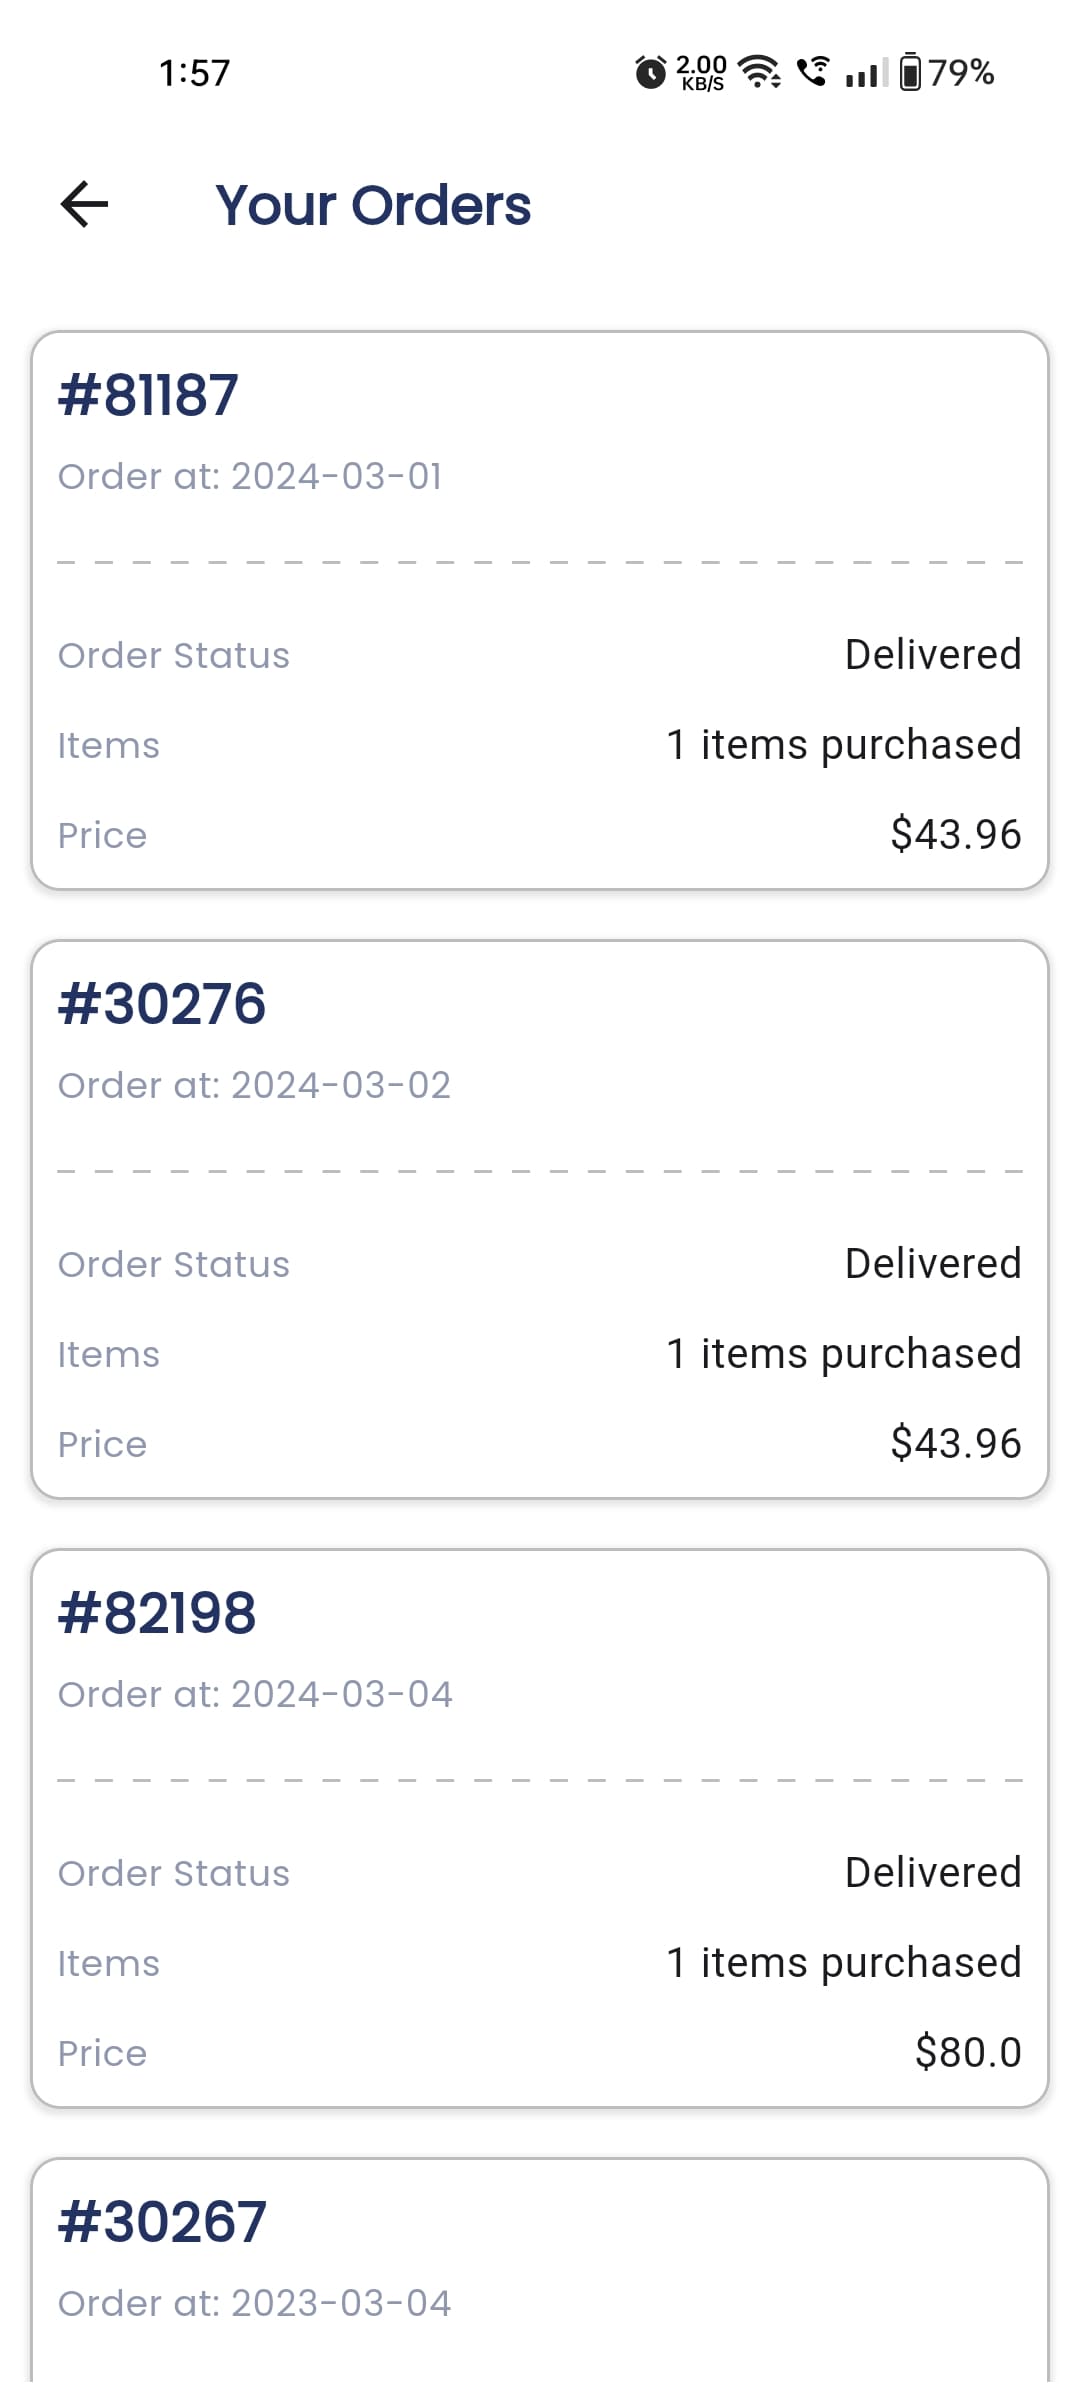Tap the Wi-Fi status icon
This screenshot has height=2400, width=1080.
(759, 72)
